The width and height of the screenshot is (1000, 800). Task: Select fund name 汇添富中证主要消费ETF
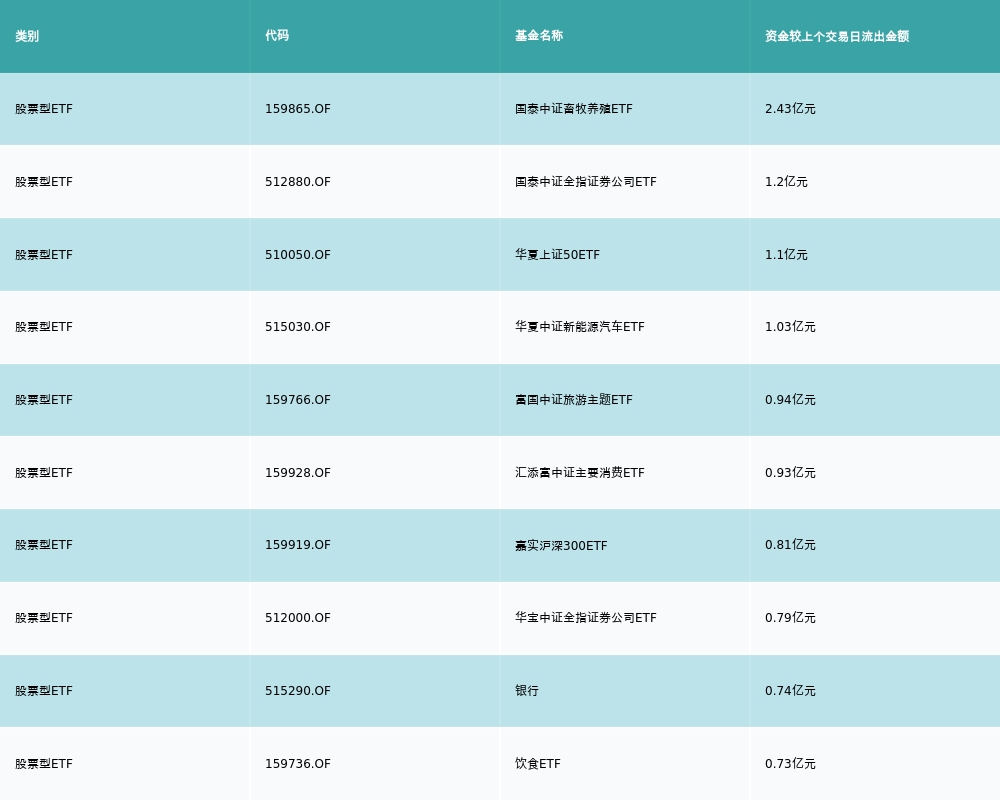click(580, 473)
